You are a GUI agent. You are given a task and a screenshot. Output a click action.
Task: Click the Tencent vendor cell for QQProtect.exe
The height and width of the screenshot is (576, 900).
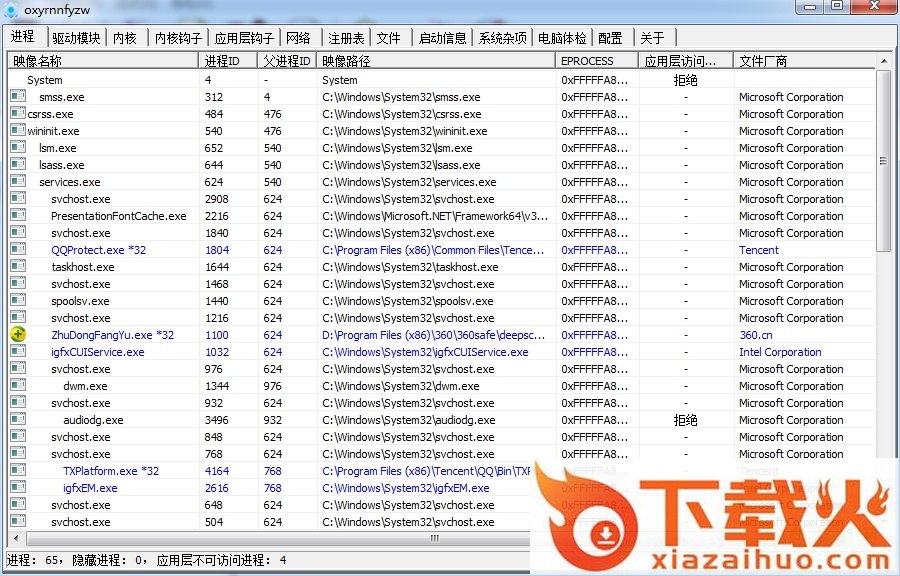pos(759,250)
